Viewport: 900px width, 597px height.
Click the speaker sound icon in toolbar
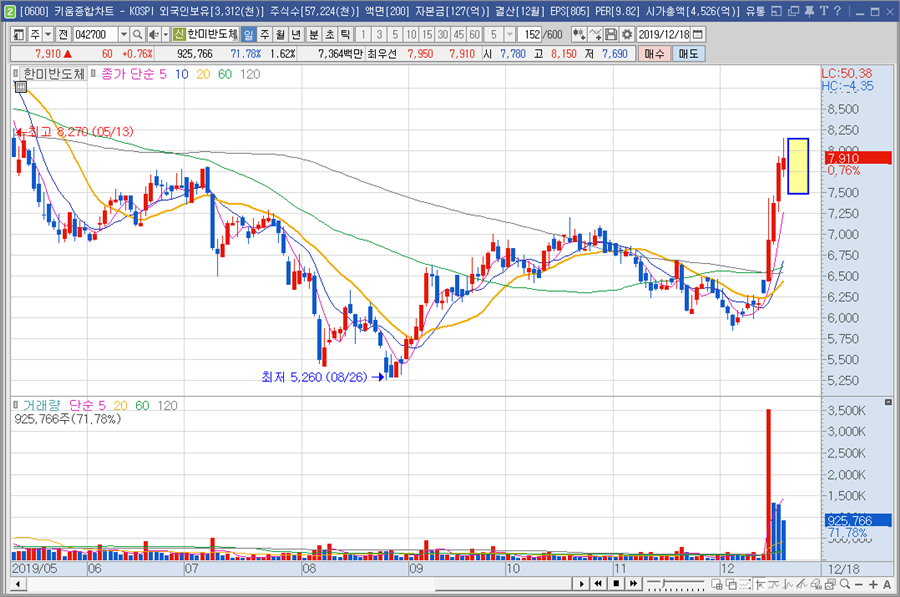click(x=153, y=34)
